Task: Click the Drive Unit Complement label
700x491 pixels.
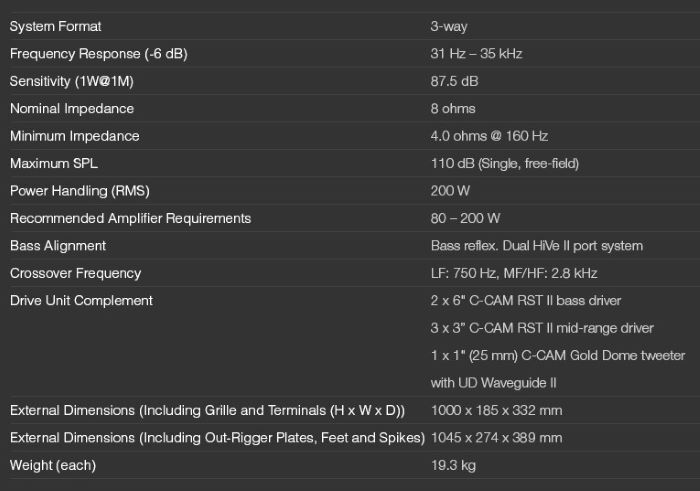Action: (x=81, y=300)
